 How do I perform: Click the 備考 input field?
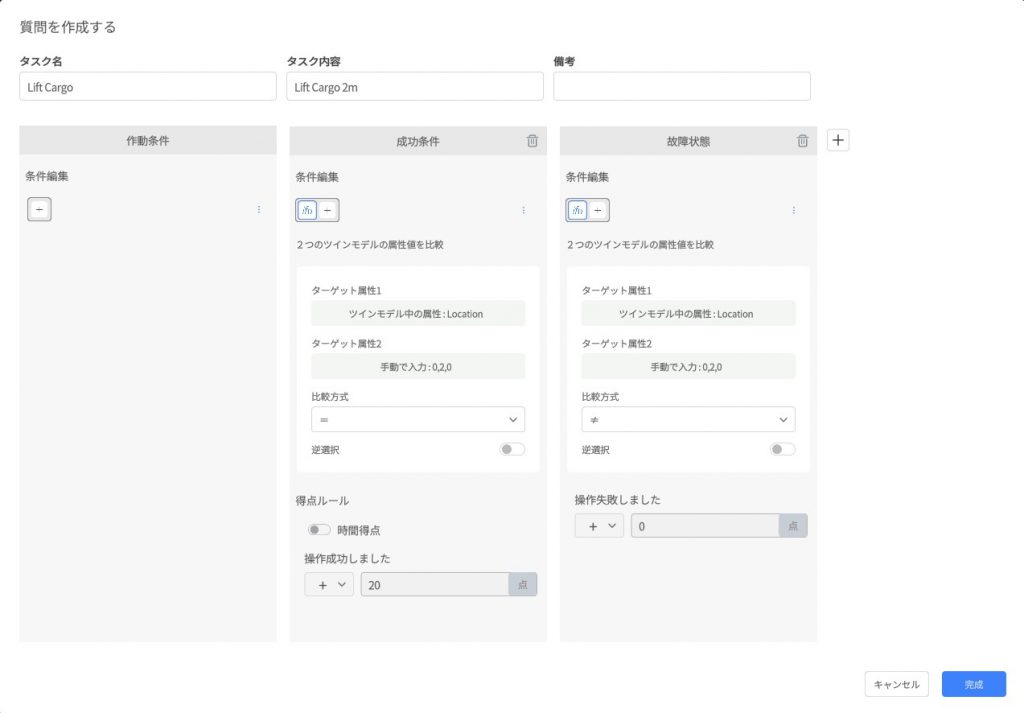point(681,87)
